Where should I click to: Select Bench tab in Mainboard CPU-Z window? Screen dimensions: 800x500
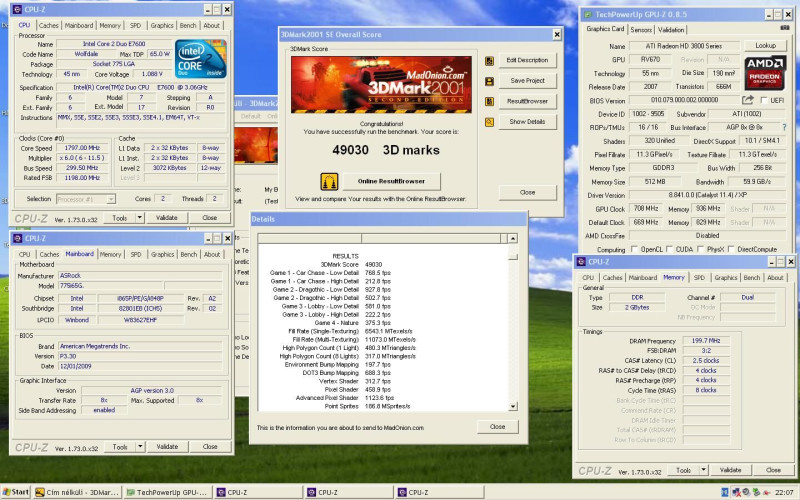click(188, 254)
